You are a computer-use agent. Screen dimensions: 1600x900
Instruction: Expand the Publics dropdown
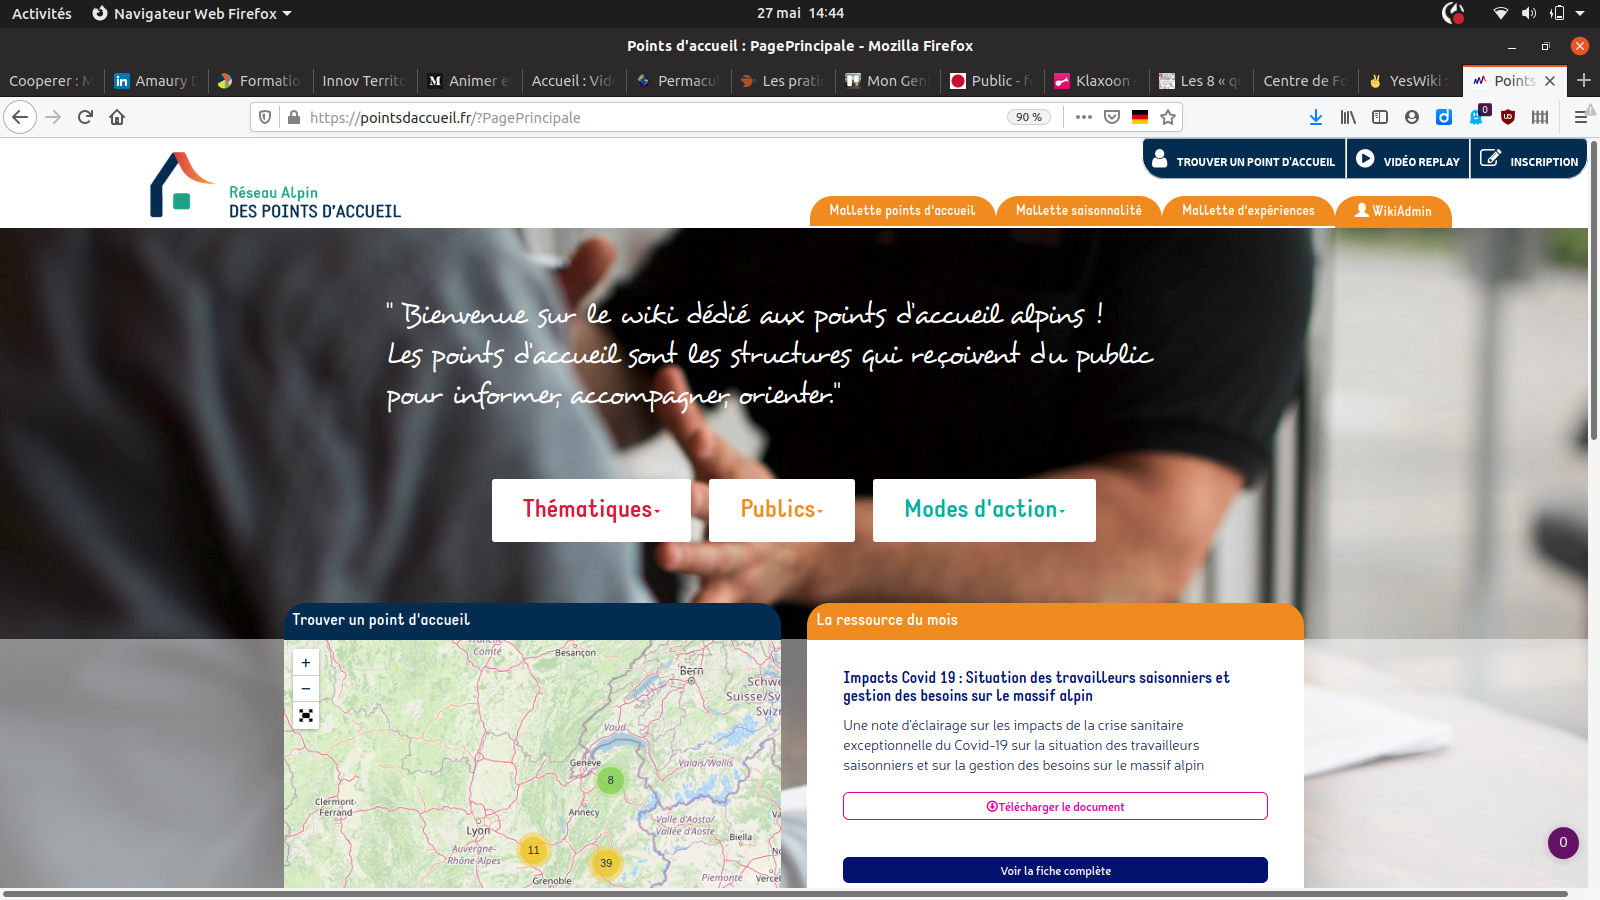click(781, 510)
